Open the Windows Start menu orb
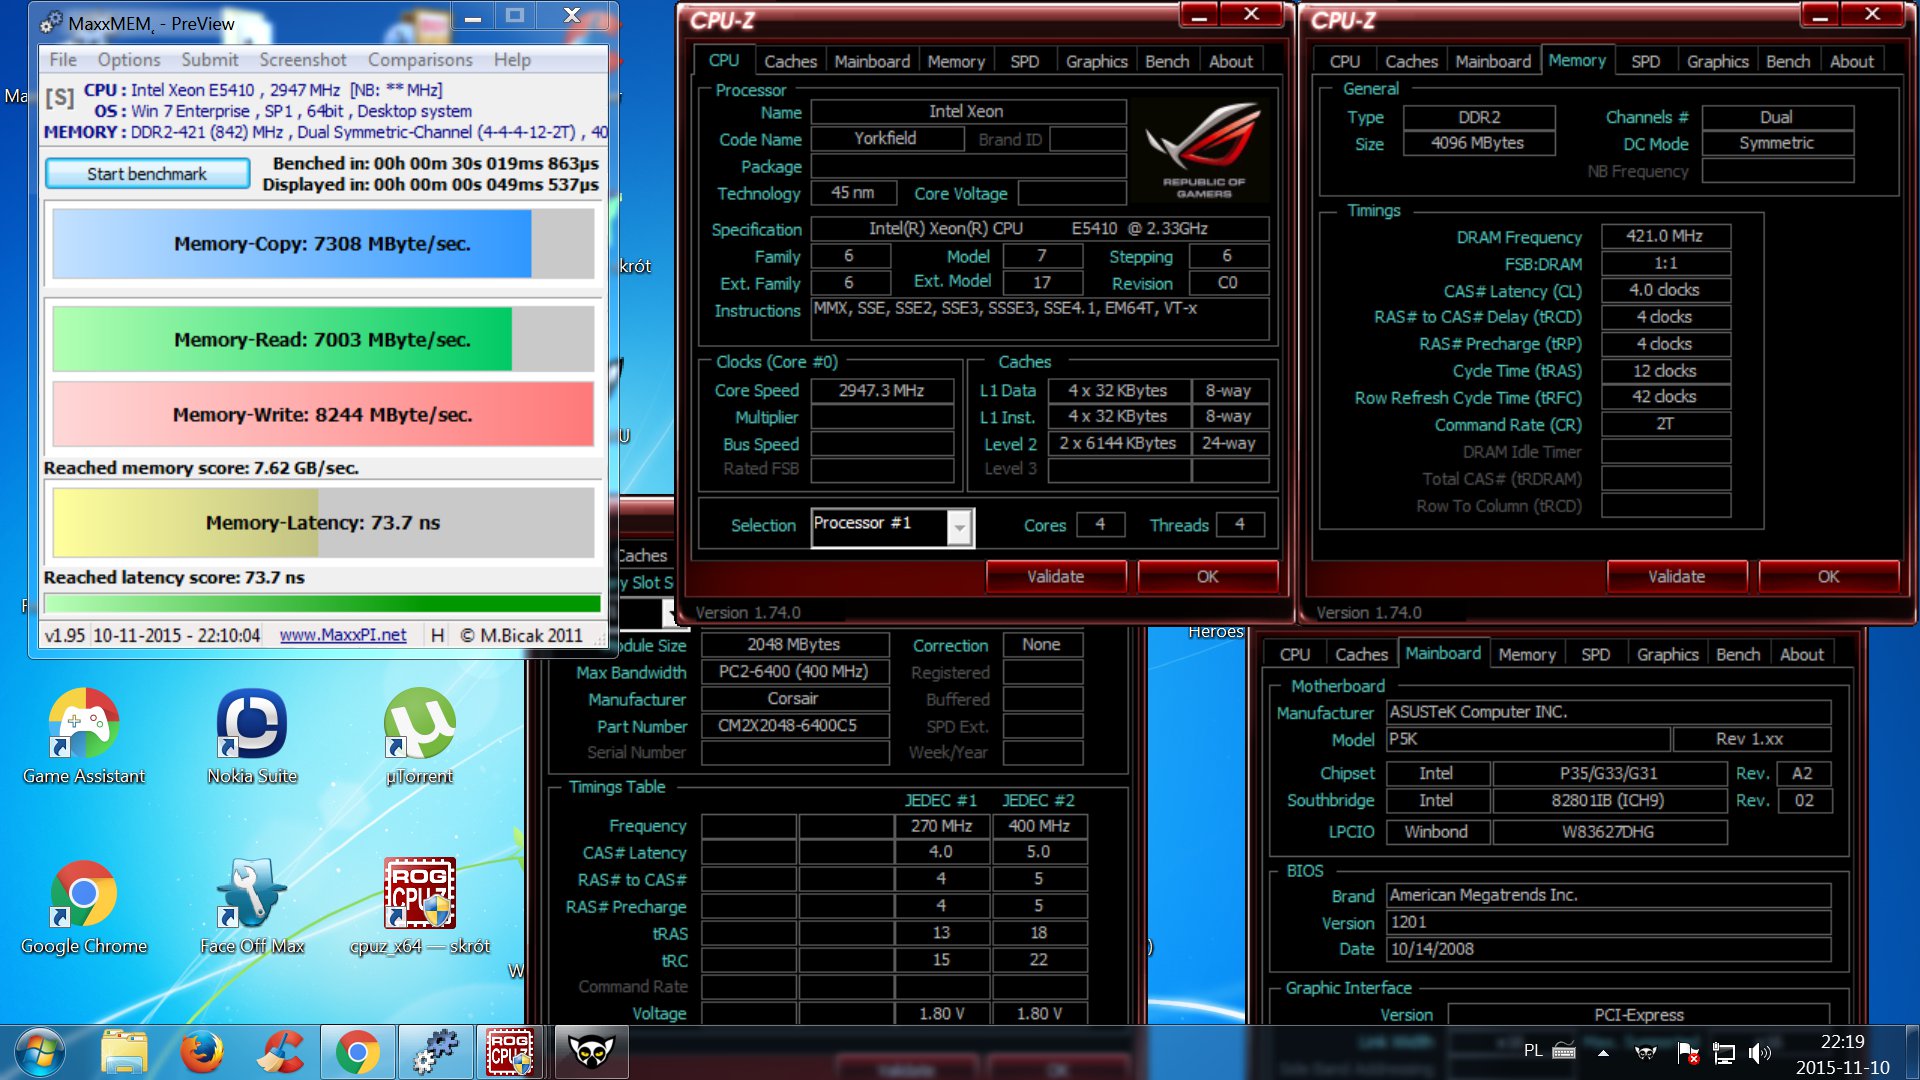Screen dimensions: 1920x1080 coord(39,1053)
